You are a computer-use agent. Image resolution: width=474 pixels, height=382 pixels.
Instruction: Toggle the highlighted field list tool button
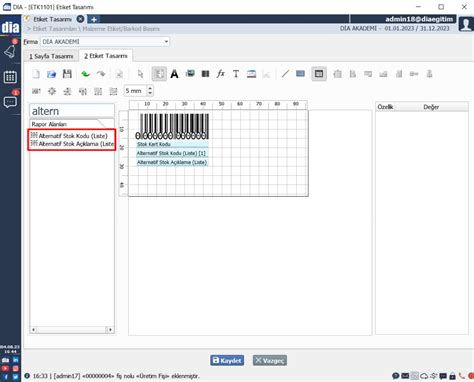(159, 74)
